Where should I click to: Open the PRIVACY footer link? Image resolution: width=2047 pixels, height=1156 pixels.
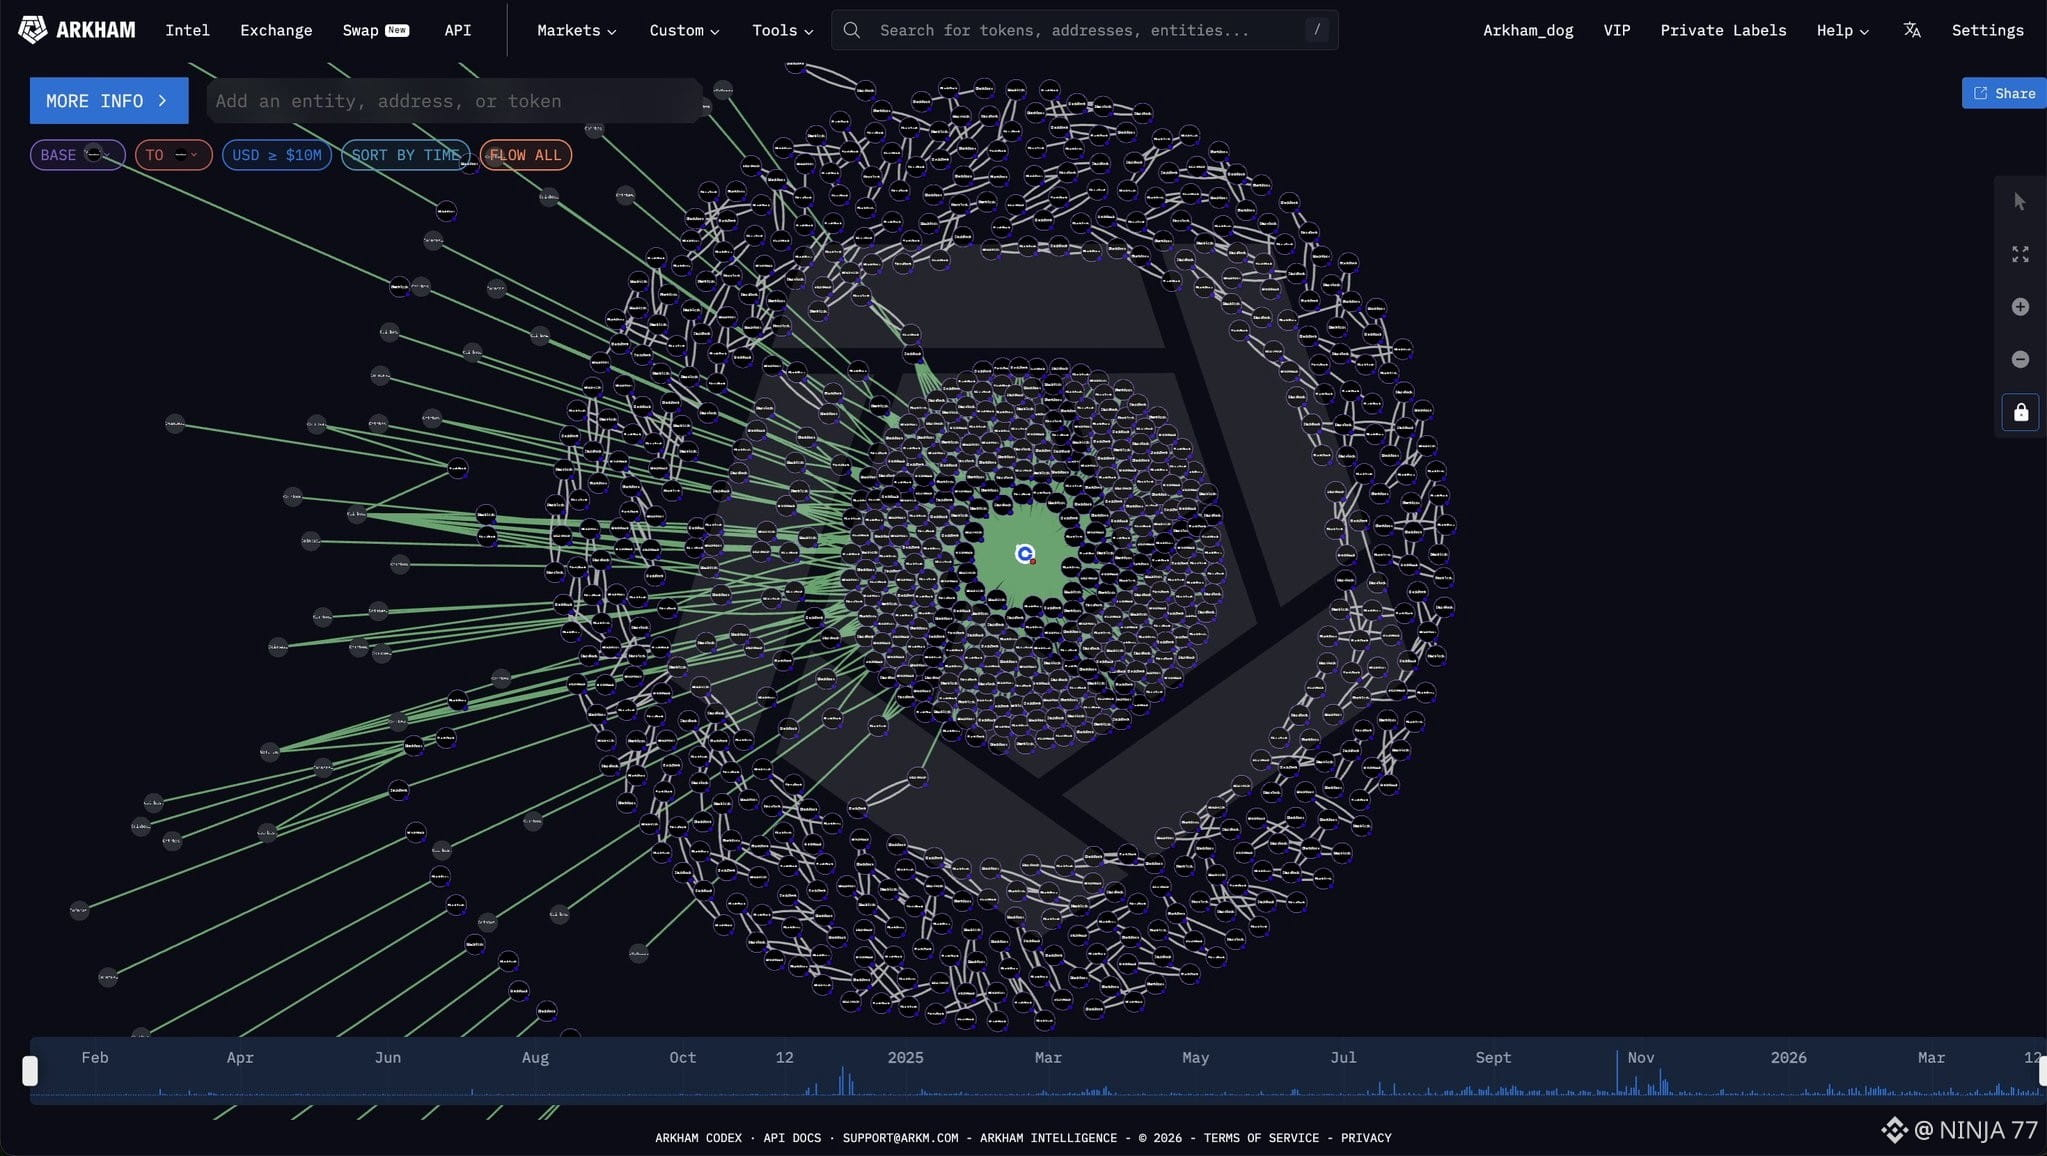coord(1366,1138)
